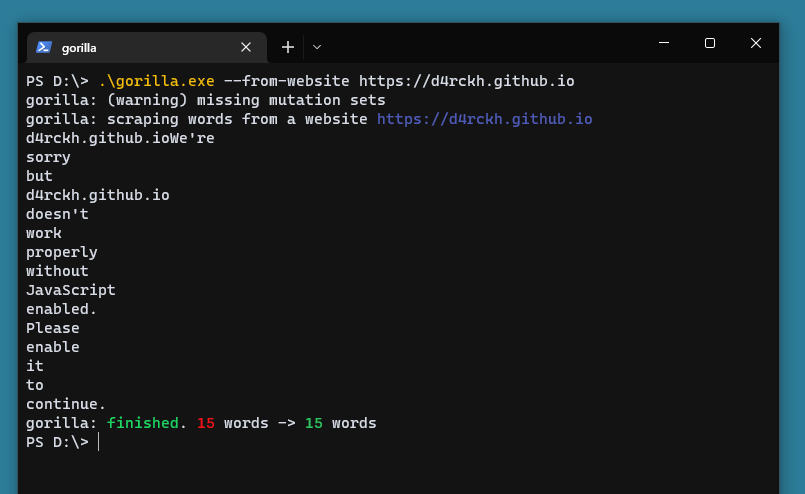The height and width of the screenshot is (494, 805).
Task: Click the red 15 word count
Action: tap(206, 423)
